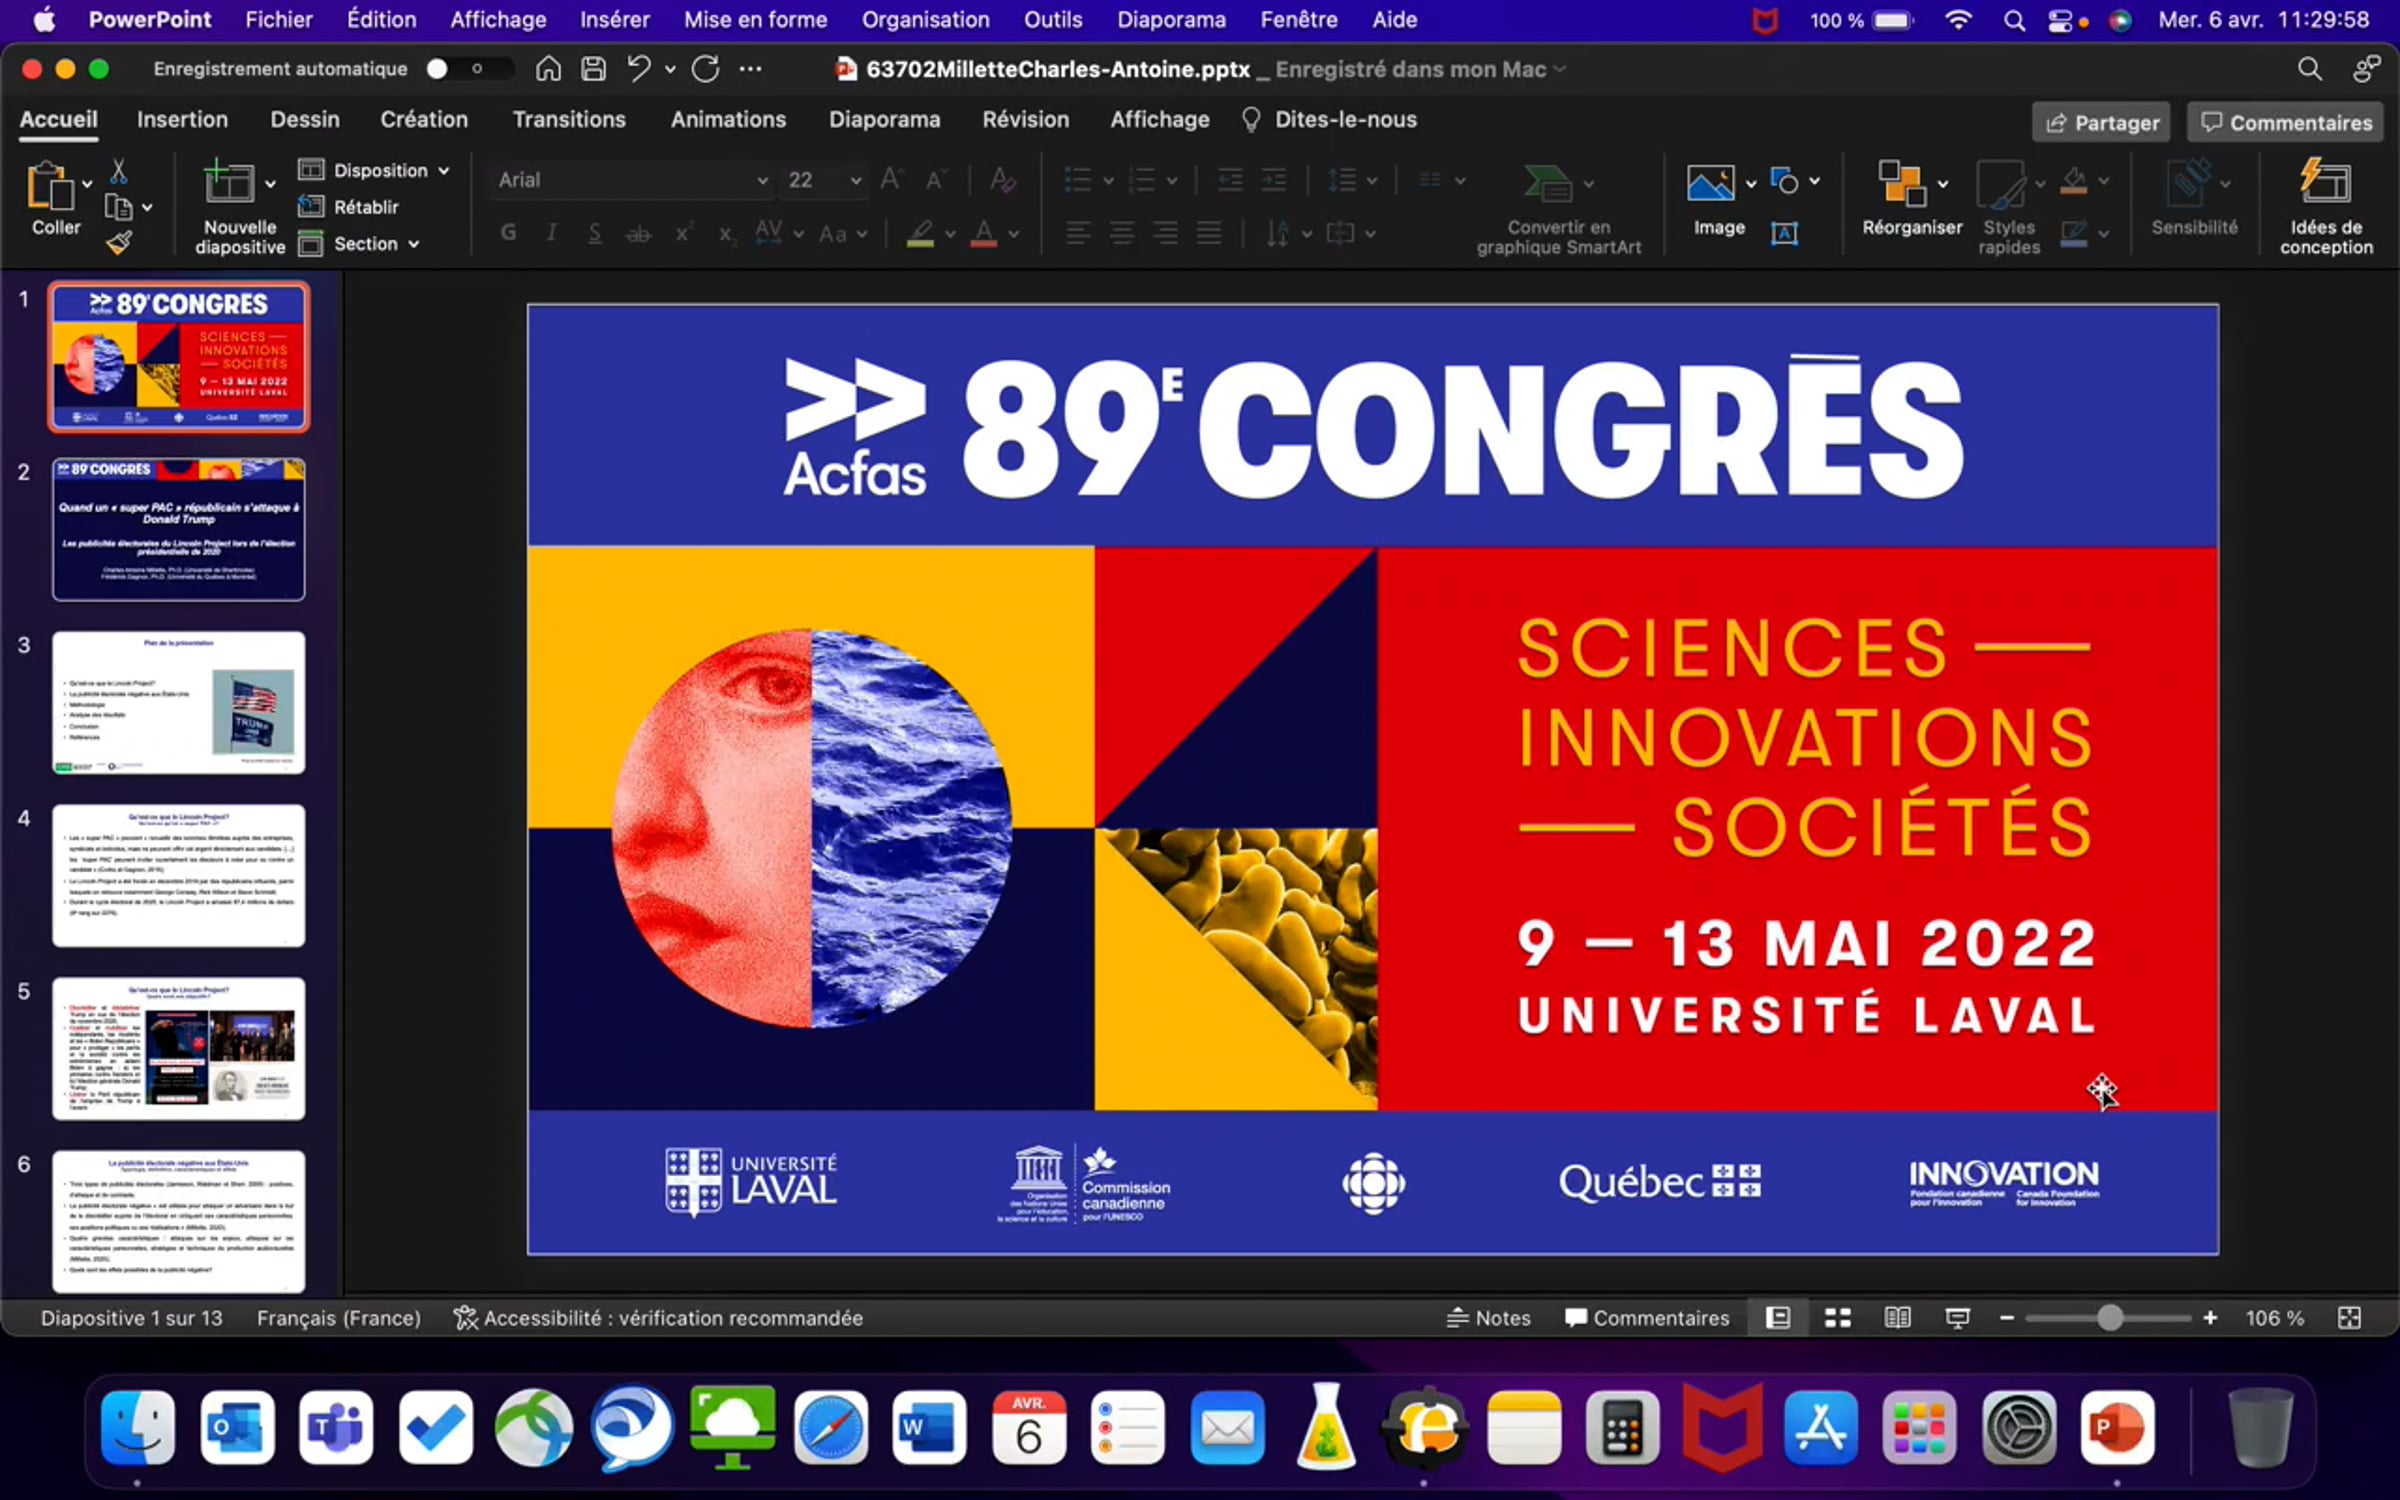This screenshot has height=1500, width=2400.
Task: Open the Section dropdown
Action: [359, 244]
